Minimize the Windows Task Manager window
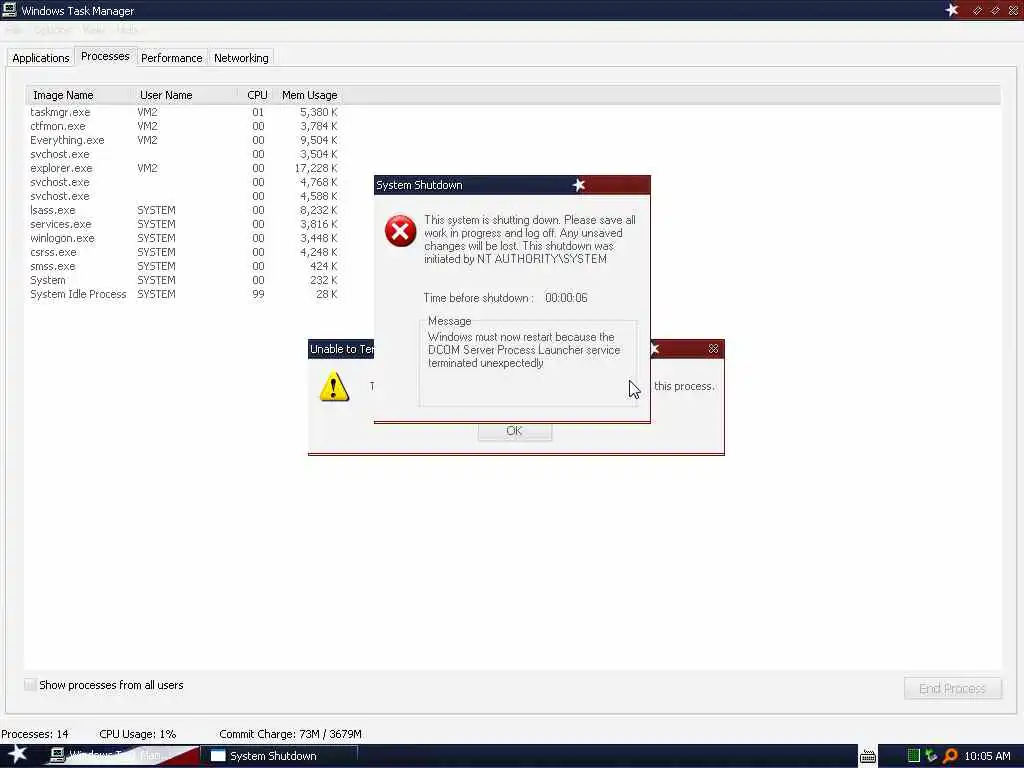The height and width of the screenshot is (768, 1024). [x=977, y=10]
